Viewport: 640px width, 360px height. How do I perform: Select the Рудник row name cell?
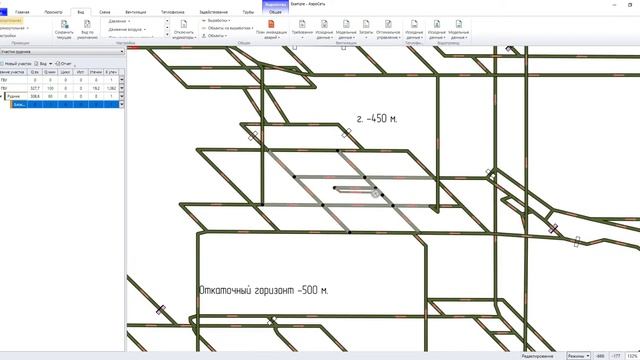pyautogui.click(x=16, y=96)
